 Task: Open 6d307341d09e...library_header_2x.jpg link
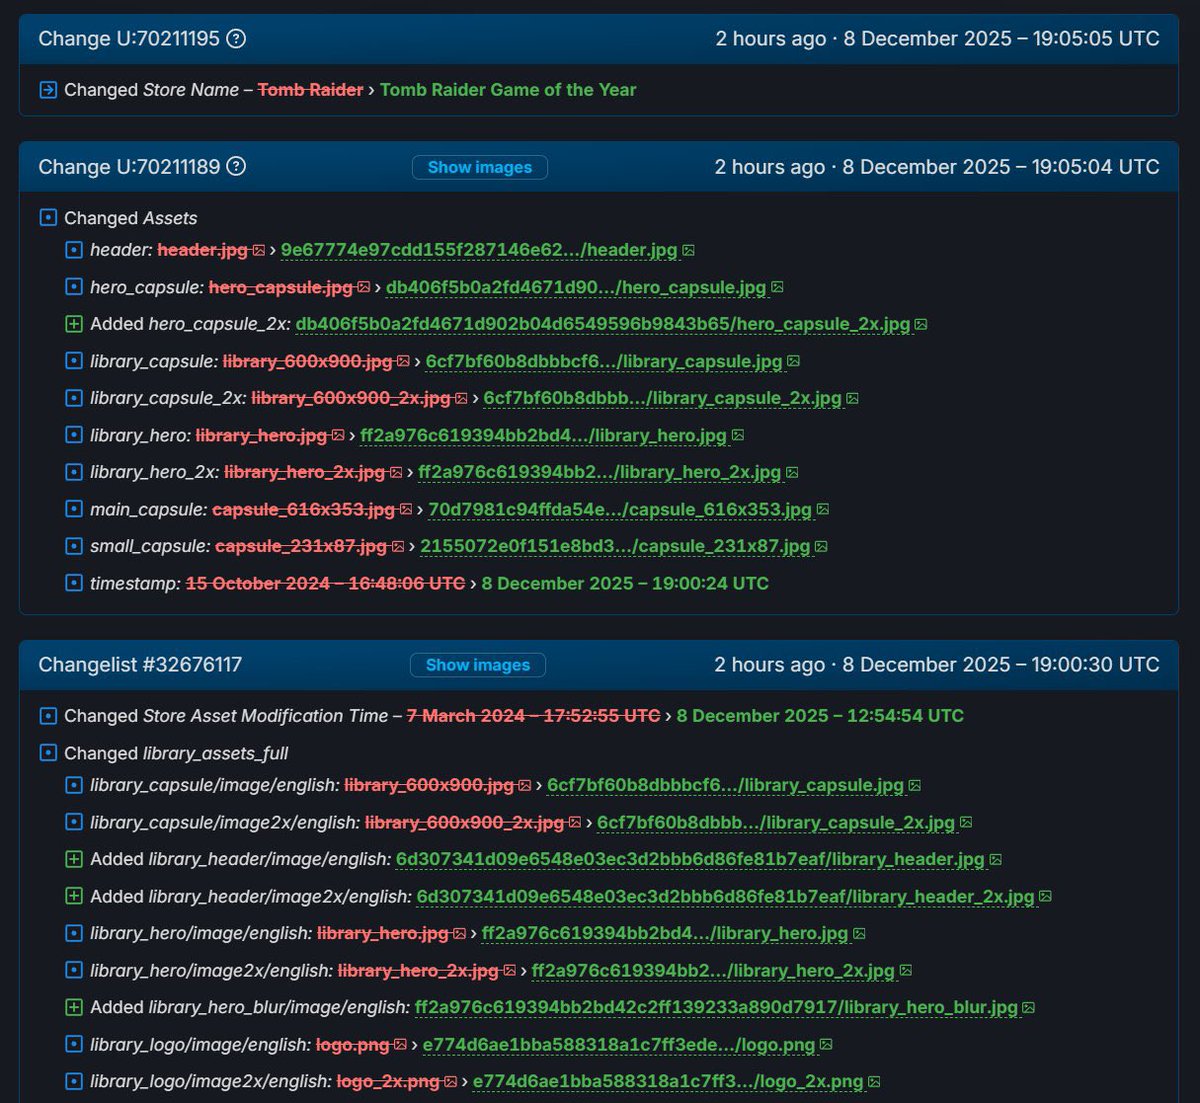click(725, 896)
